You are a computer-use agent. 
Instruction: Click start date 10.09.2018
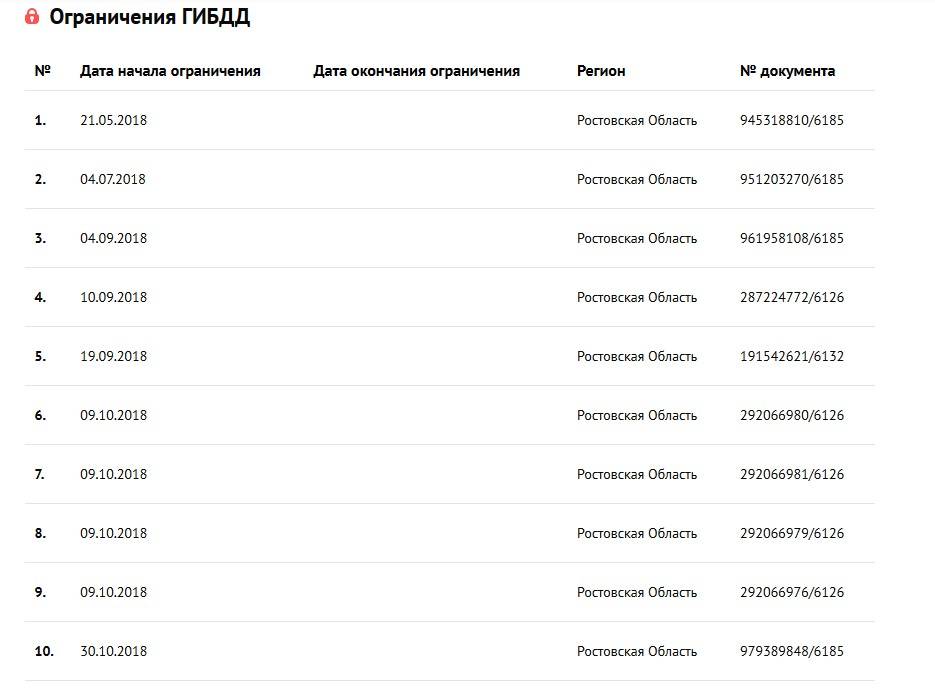pyautogui.click(x=113, y=297)
